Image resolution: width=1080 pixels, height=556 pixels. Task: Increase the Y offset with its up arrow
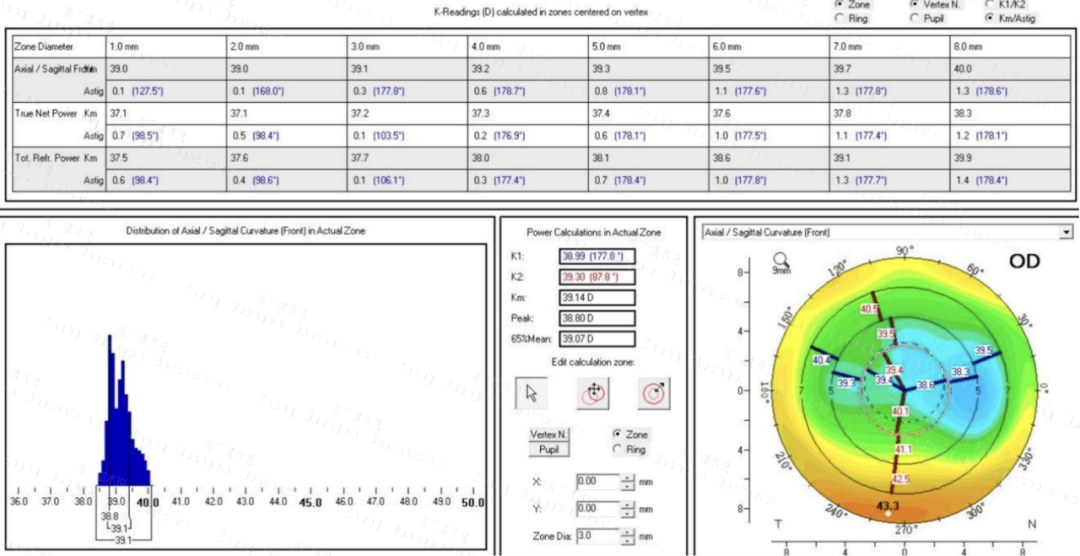pos(627,506)
